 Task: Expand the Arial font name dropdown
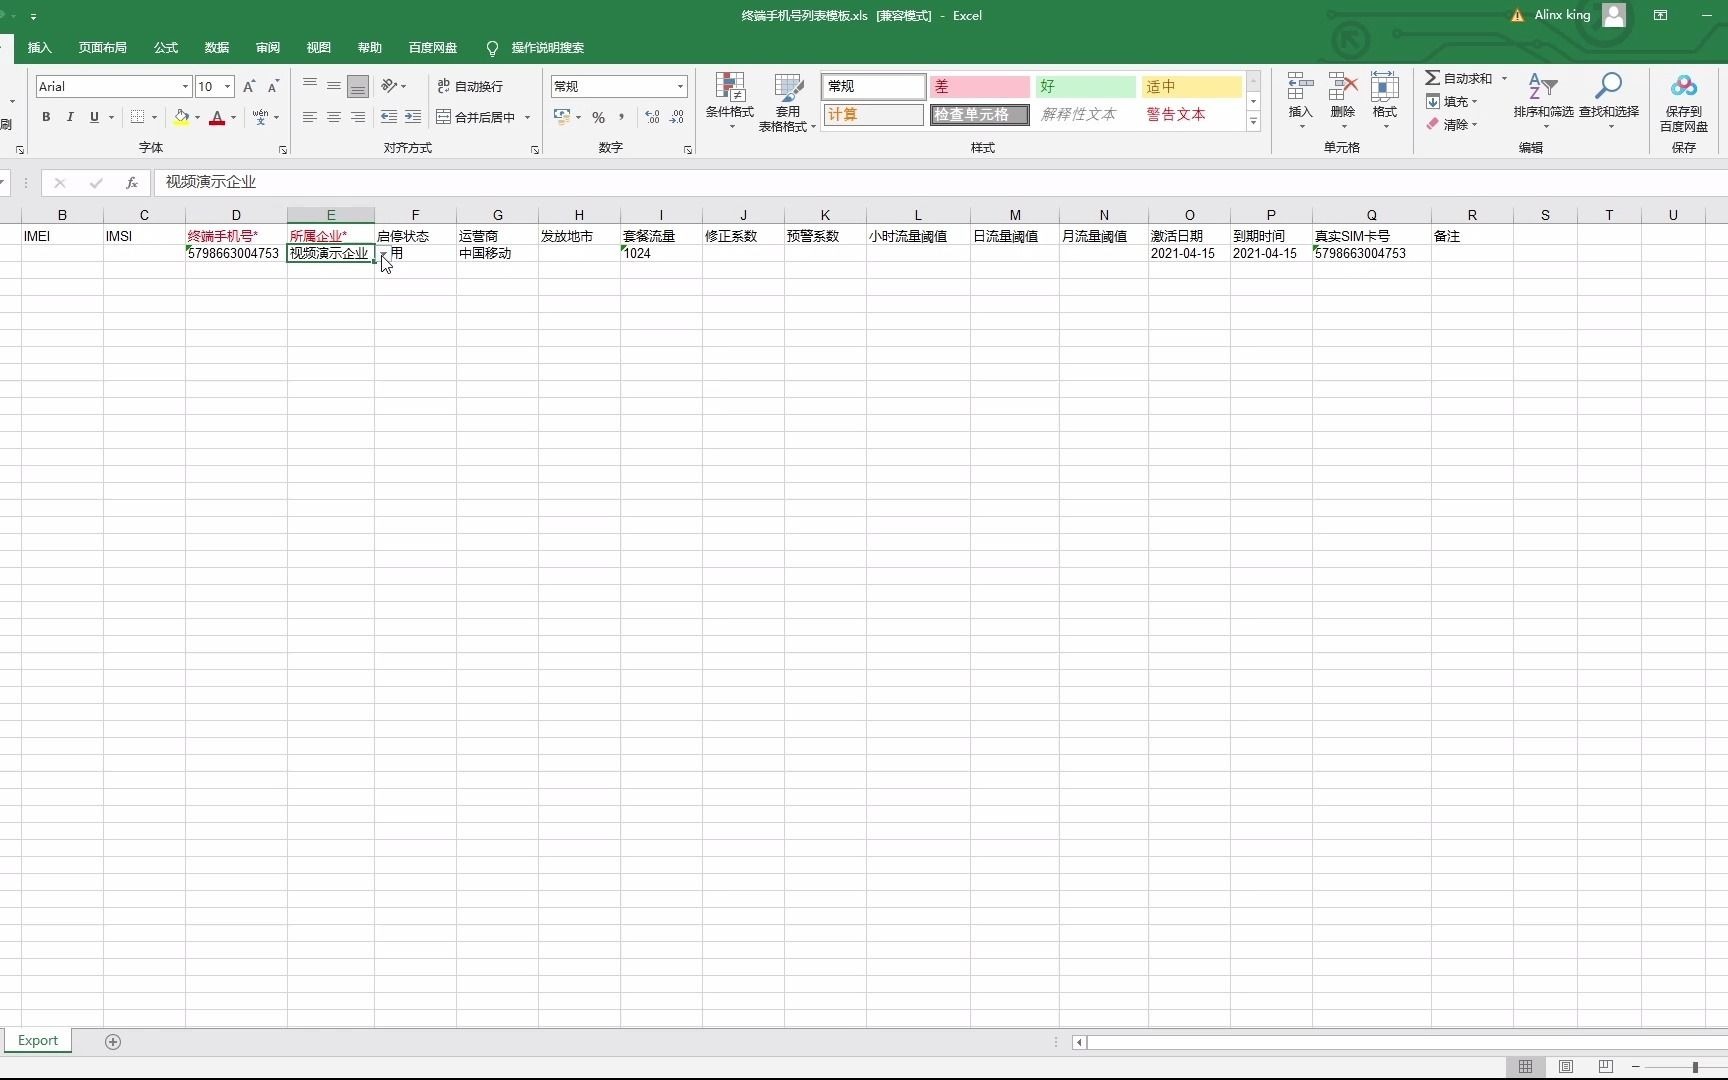pos(185,87)
